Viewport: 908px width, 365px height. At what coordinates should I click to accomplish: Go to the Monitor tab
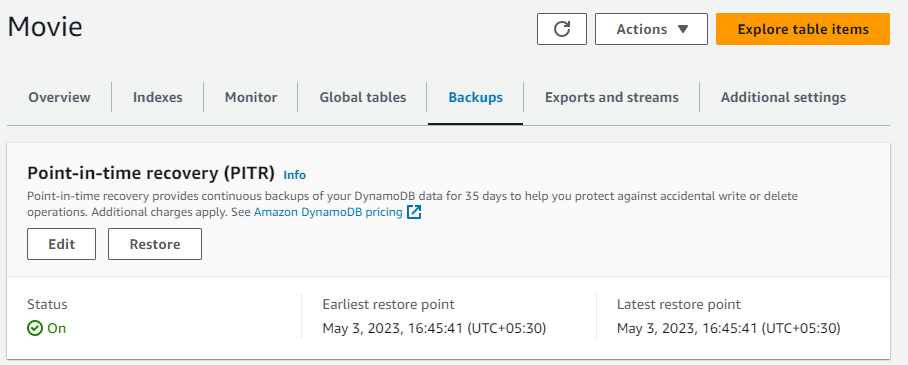[251, 97]
